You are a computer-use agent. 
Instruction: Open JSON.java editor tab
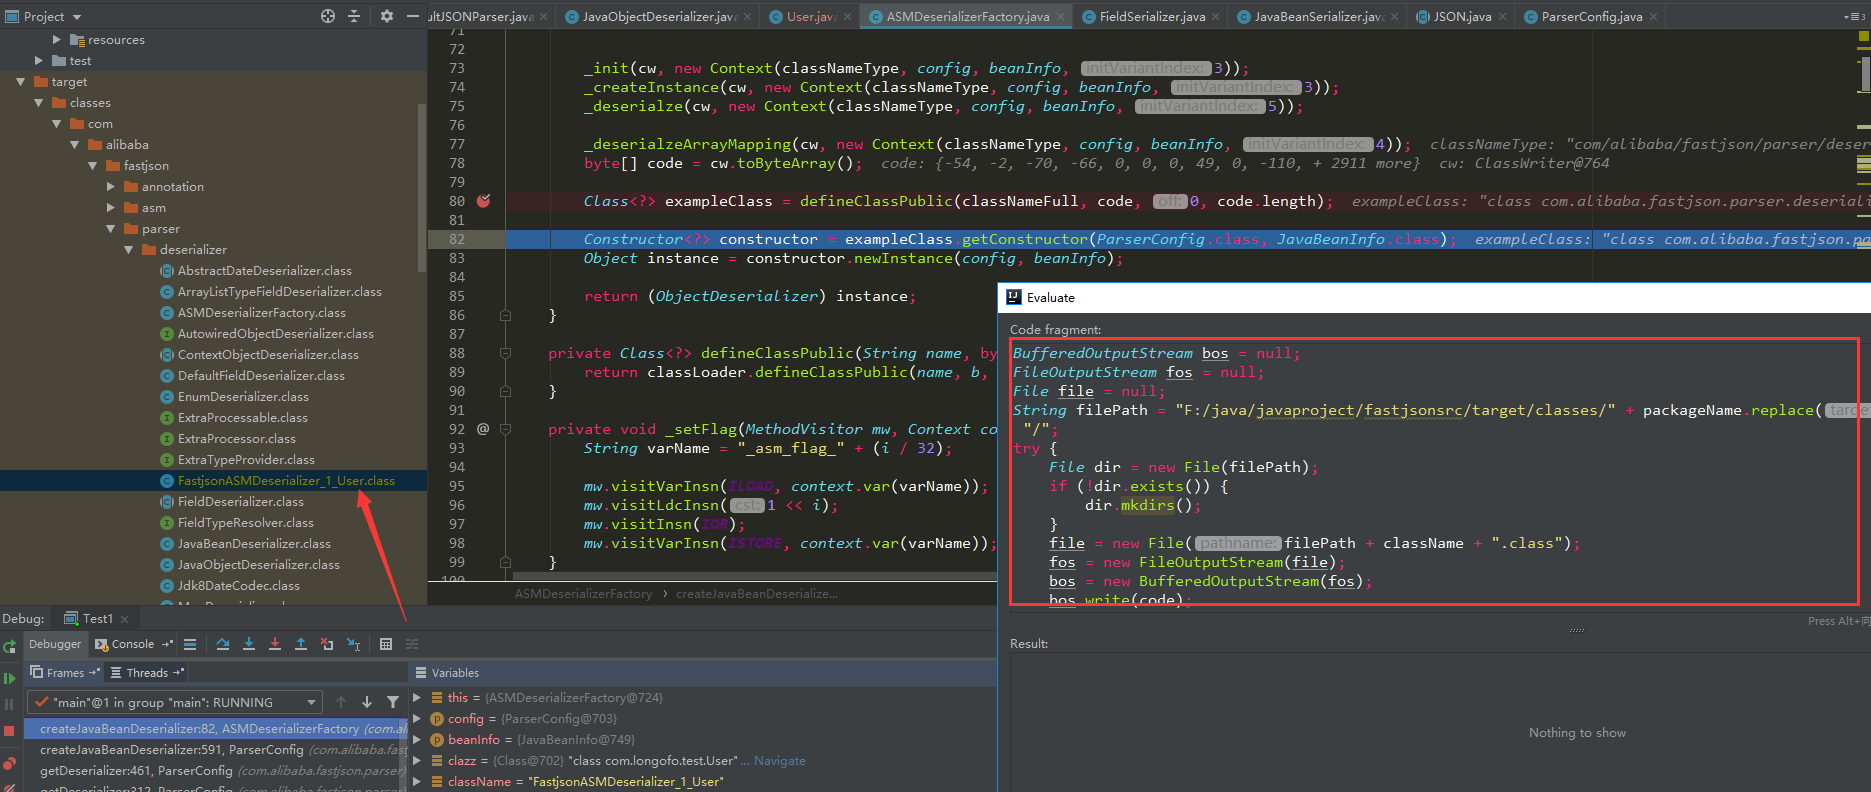(x=1461, y=16)
